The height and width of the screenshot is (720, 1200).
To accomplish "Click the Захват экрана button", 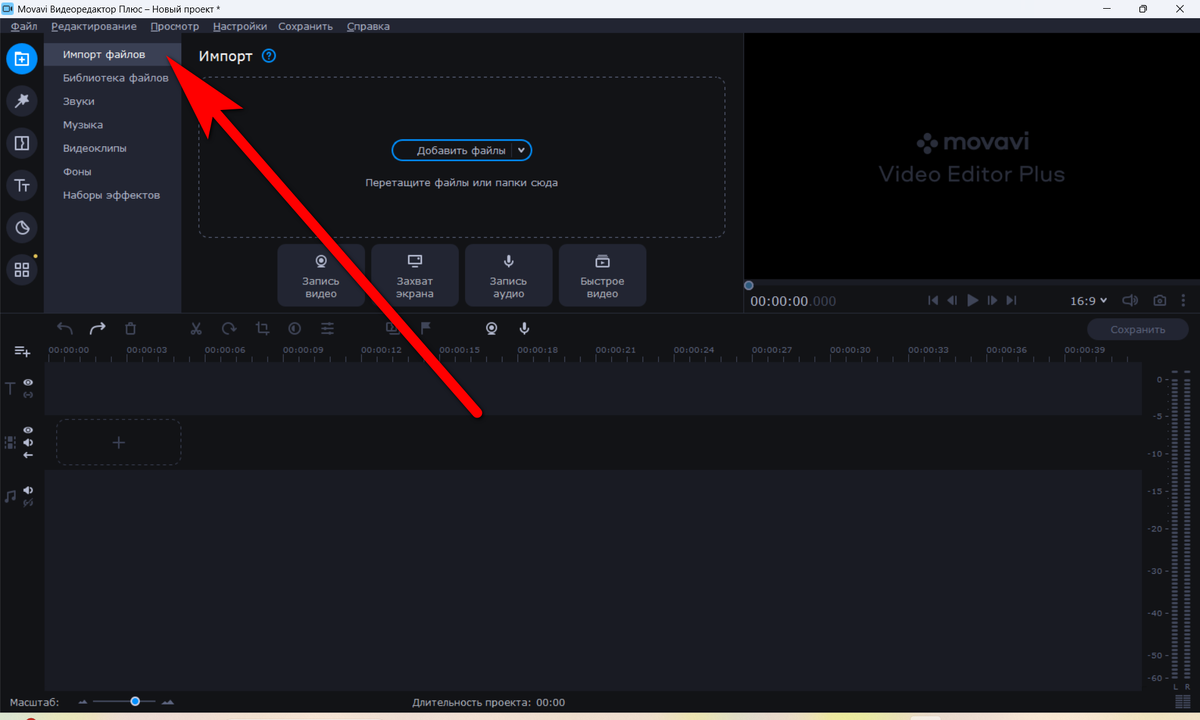I will (414, 275).
